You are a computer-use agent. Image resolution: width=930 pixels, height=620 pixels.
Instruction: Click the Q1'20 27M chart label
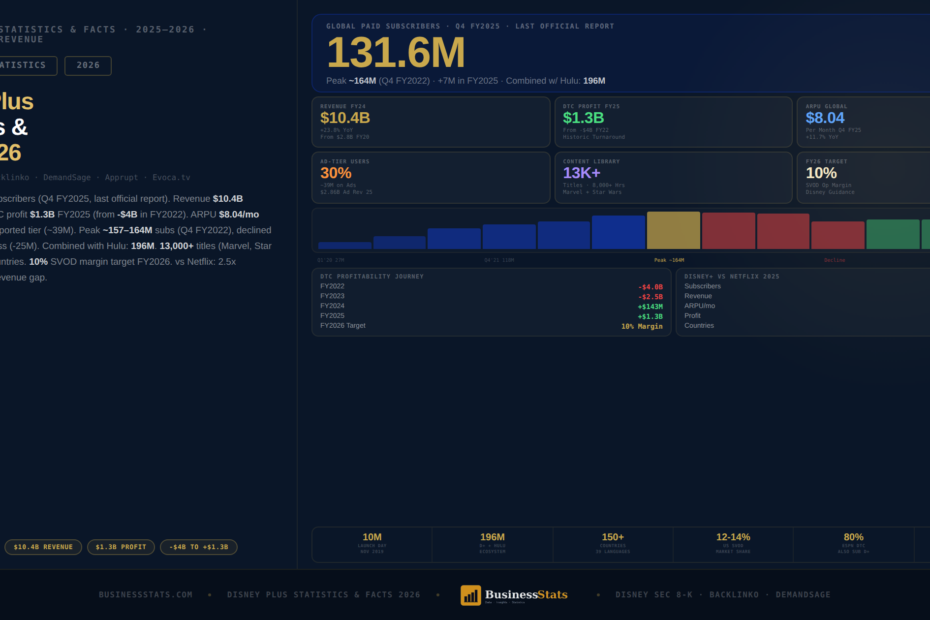[x=330, y=260]
